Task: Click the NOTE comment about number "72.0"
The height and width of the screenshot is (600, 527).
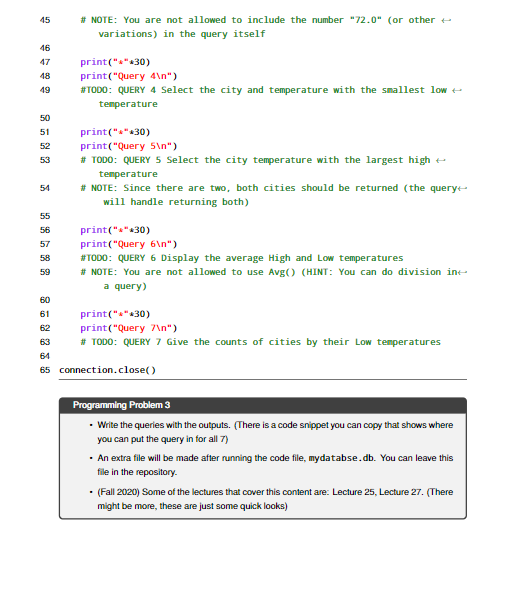Action: point(265,27)
